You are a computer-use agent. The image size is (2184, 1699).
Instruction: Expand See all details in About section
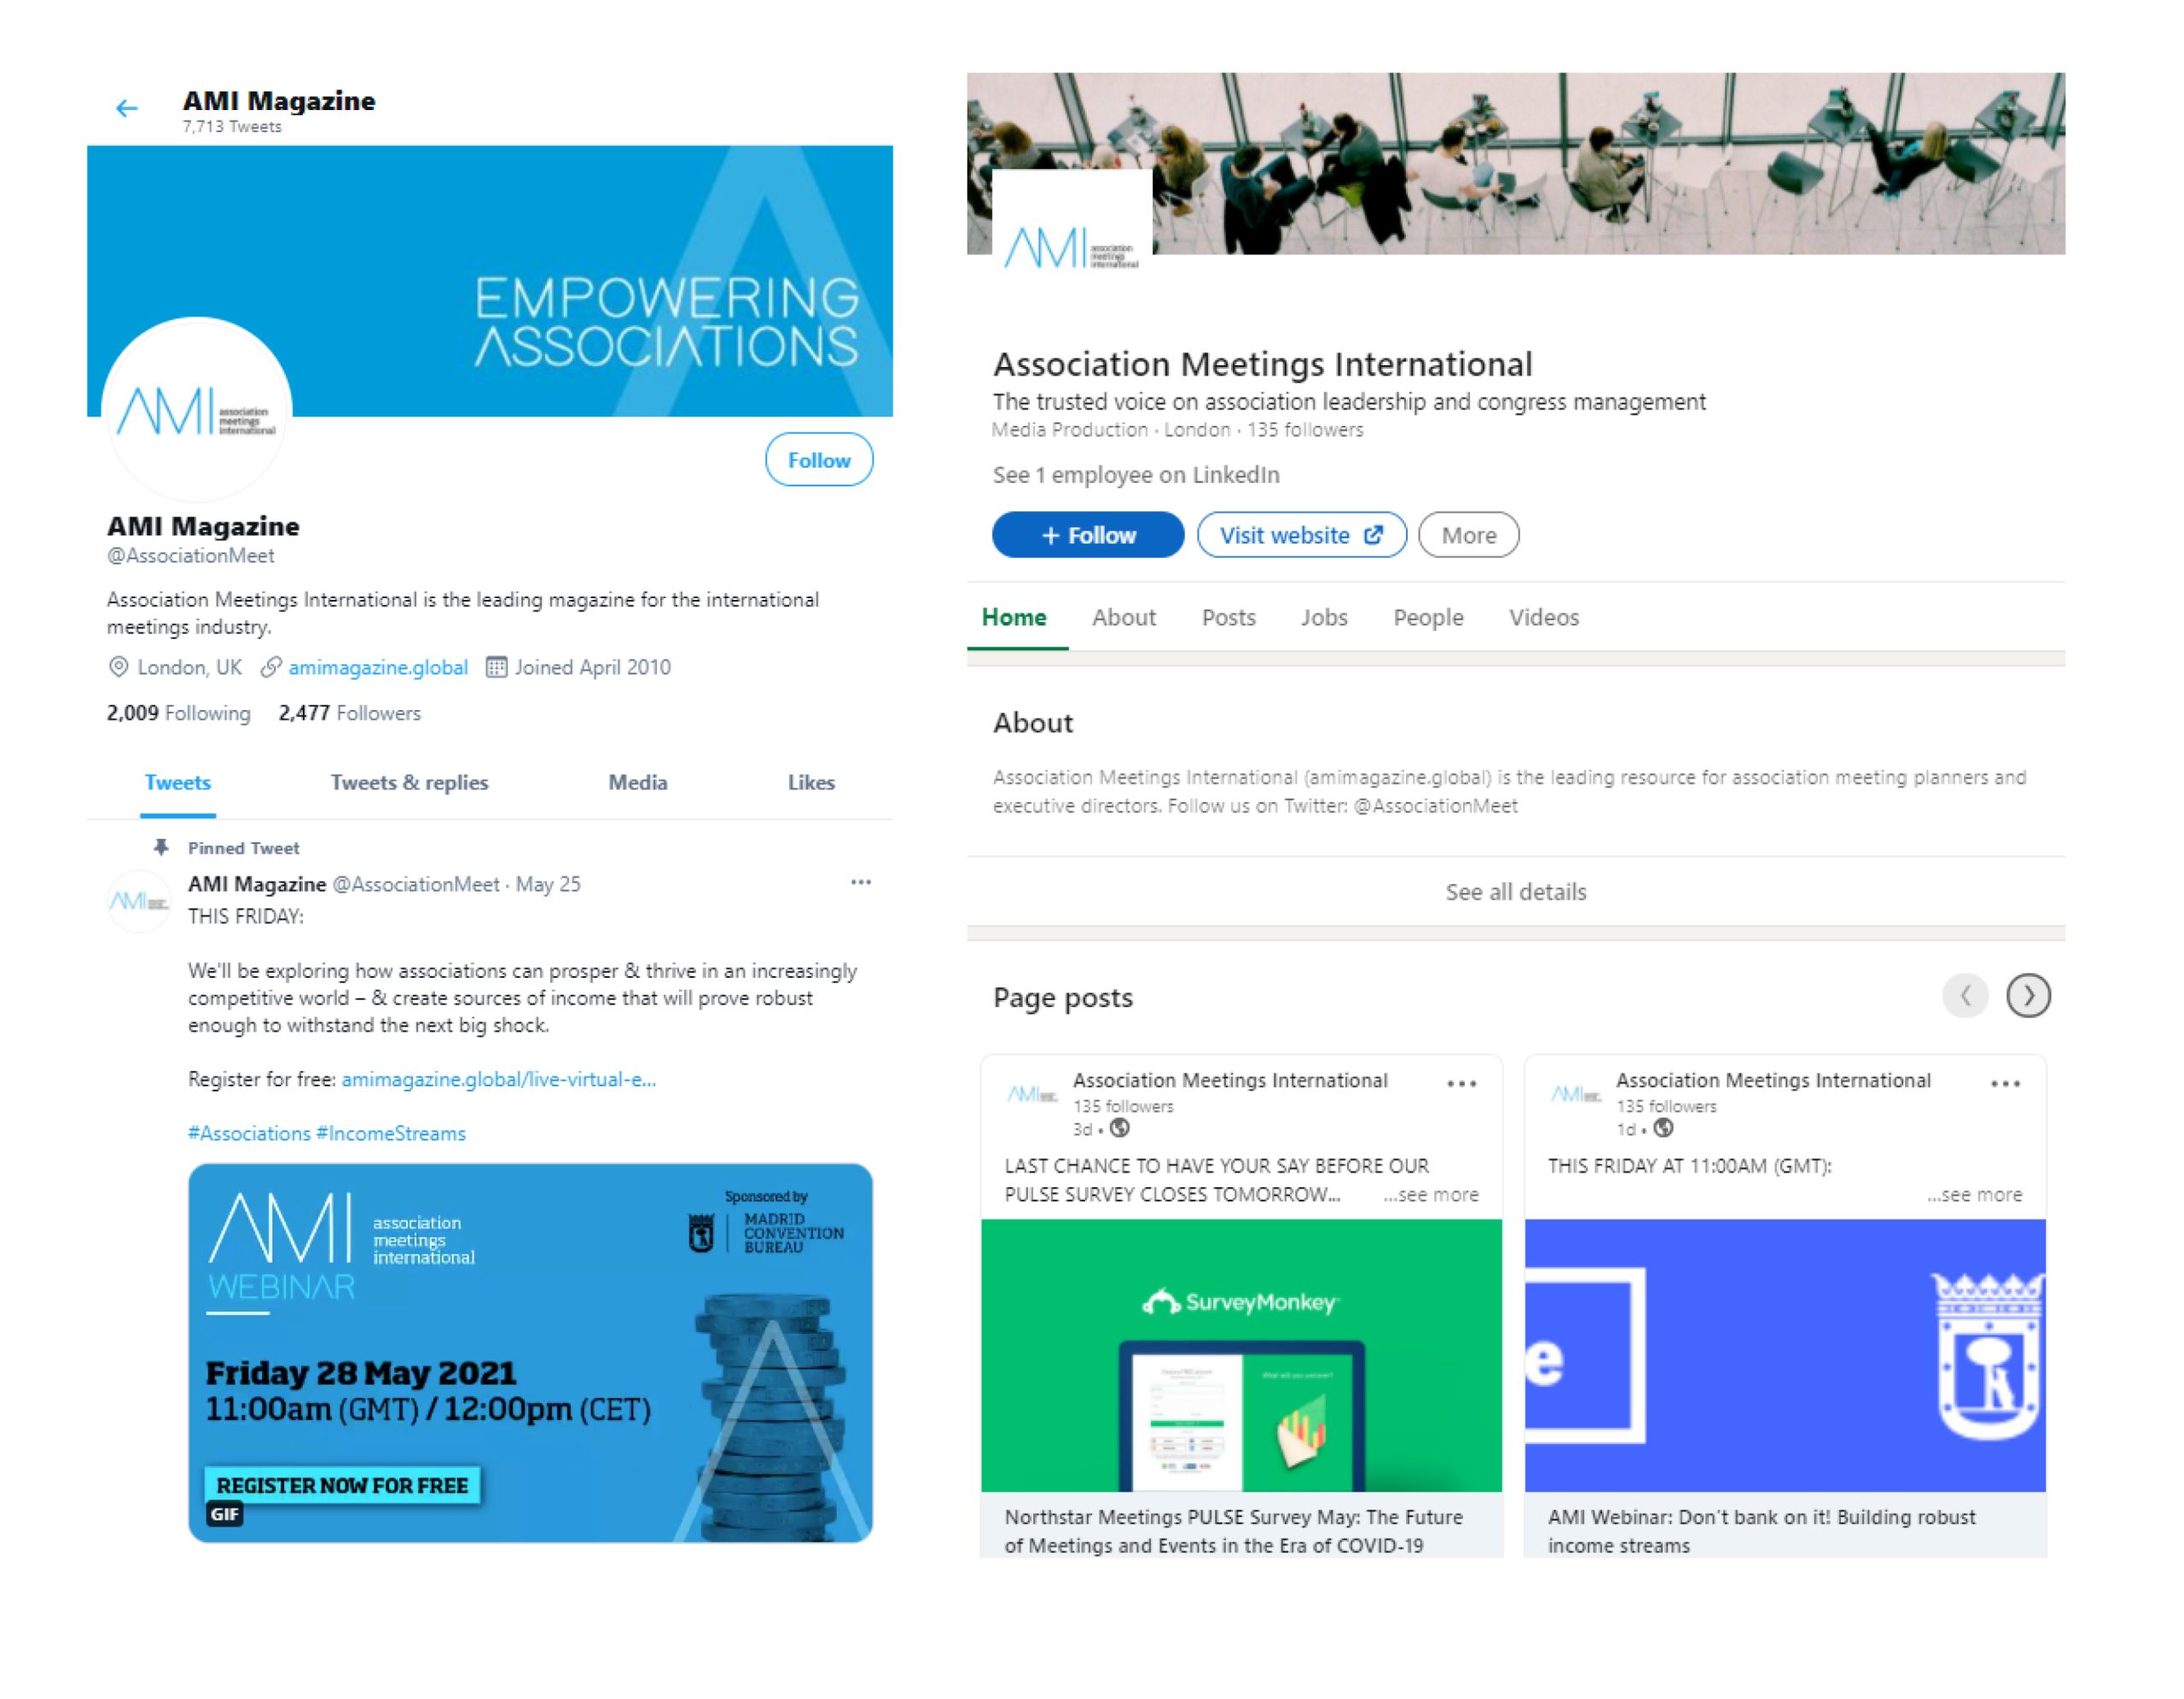tap(1515, 892)
